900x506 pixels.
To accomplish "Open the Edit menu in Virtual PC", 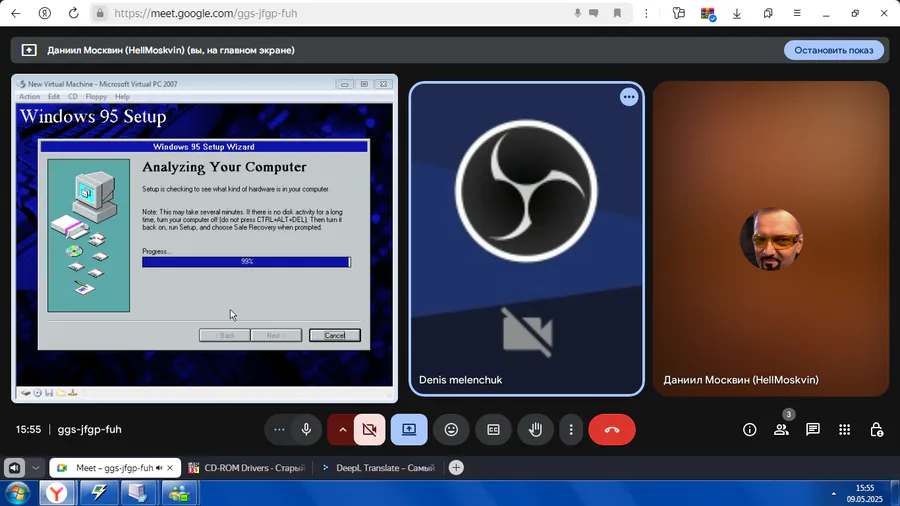I will click(x=54, y=97).
